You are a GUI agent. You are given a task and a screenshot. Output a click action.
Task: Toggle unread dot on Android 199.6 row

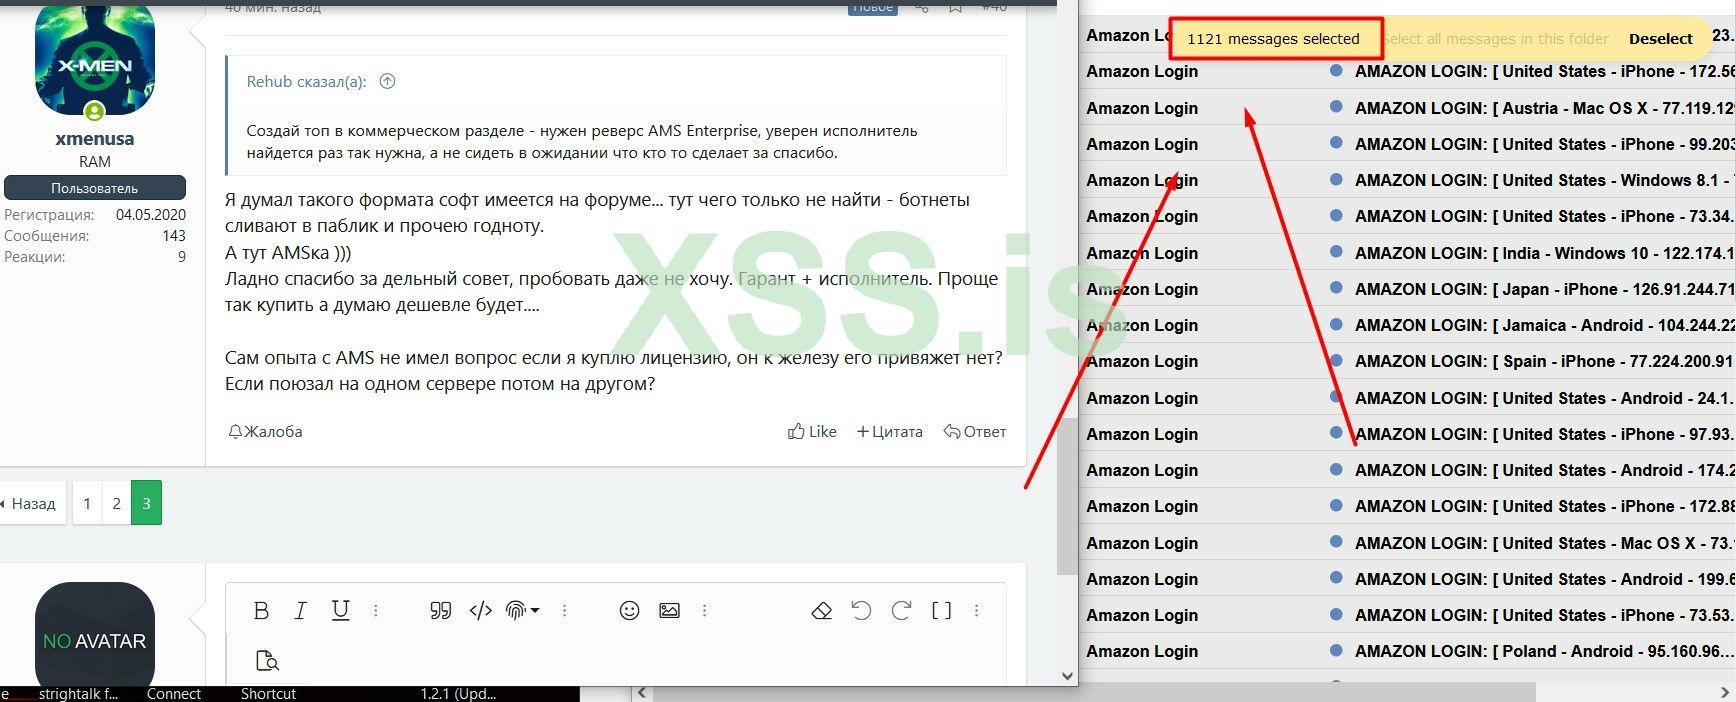1336,578
